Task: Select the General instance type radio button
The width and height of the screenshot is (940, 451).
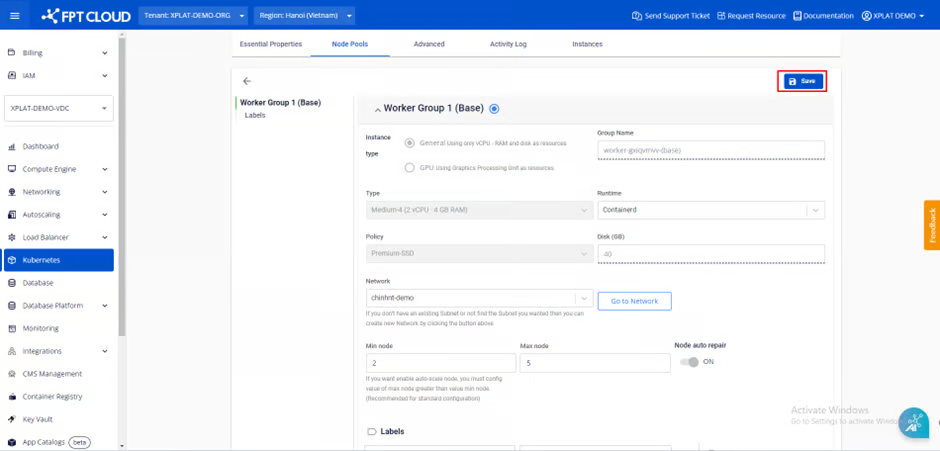Action: (x=409, y=143)
